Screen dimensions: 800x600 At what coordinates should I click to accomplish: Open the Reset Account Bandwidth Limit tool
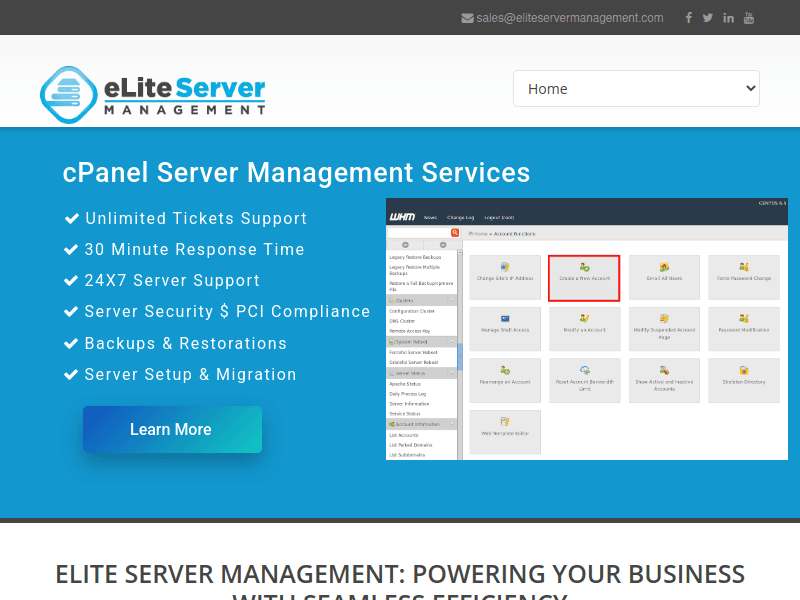(584, 380)
